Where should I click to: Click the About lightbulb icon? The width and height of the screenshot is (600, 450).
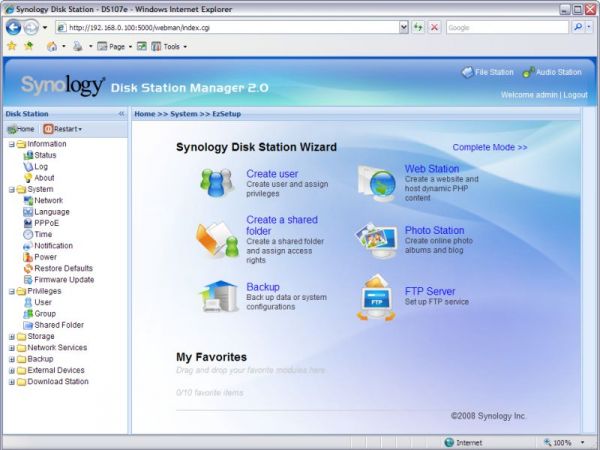28,178
